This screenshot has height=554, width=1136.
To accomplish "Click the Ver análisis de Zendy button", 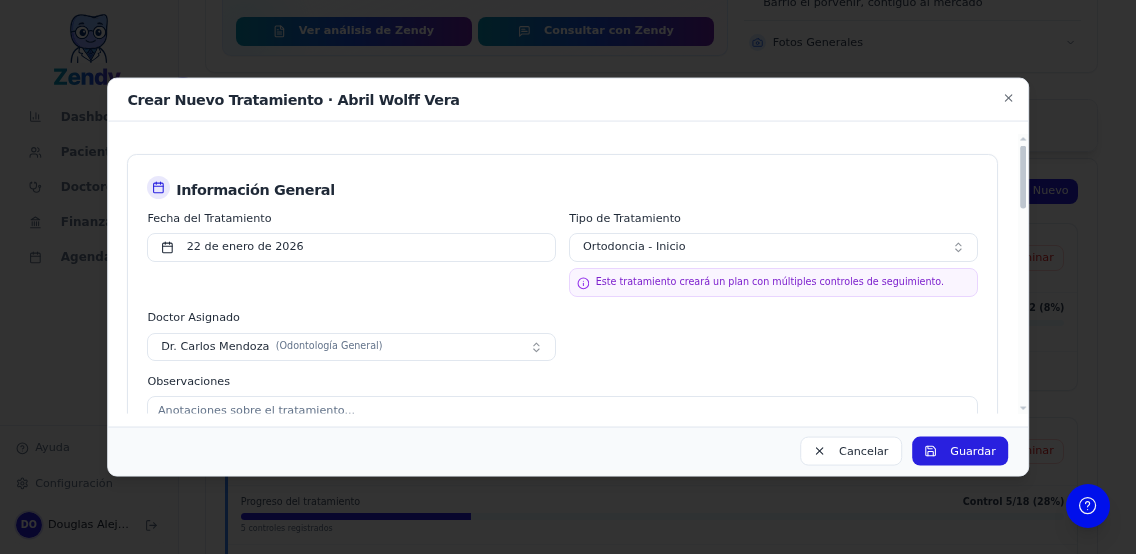I will point(354,31).
